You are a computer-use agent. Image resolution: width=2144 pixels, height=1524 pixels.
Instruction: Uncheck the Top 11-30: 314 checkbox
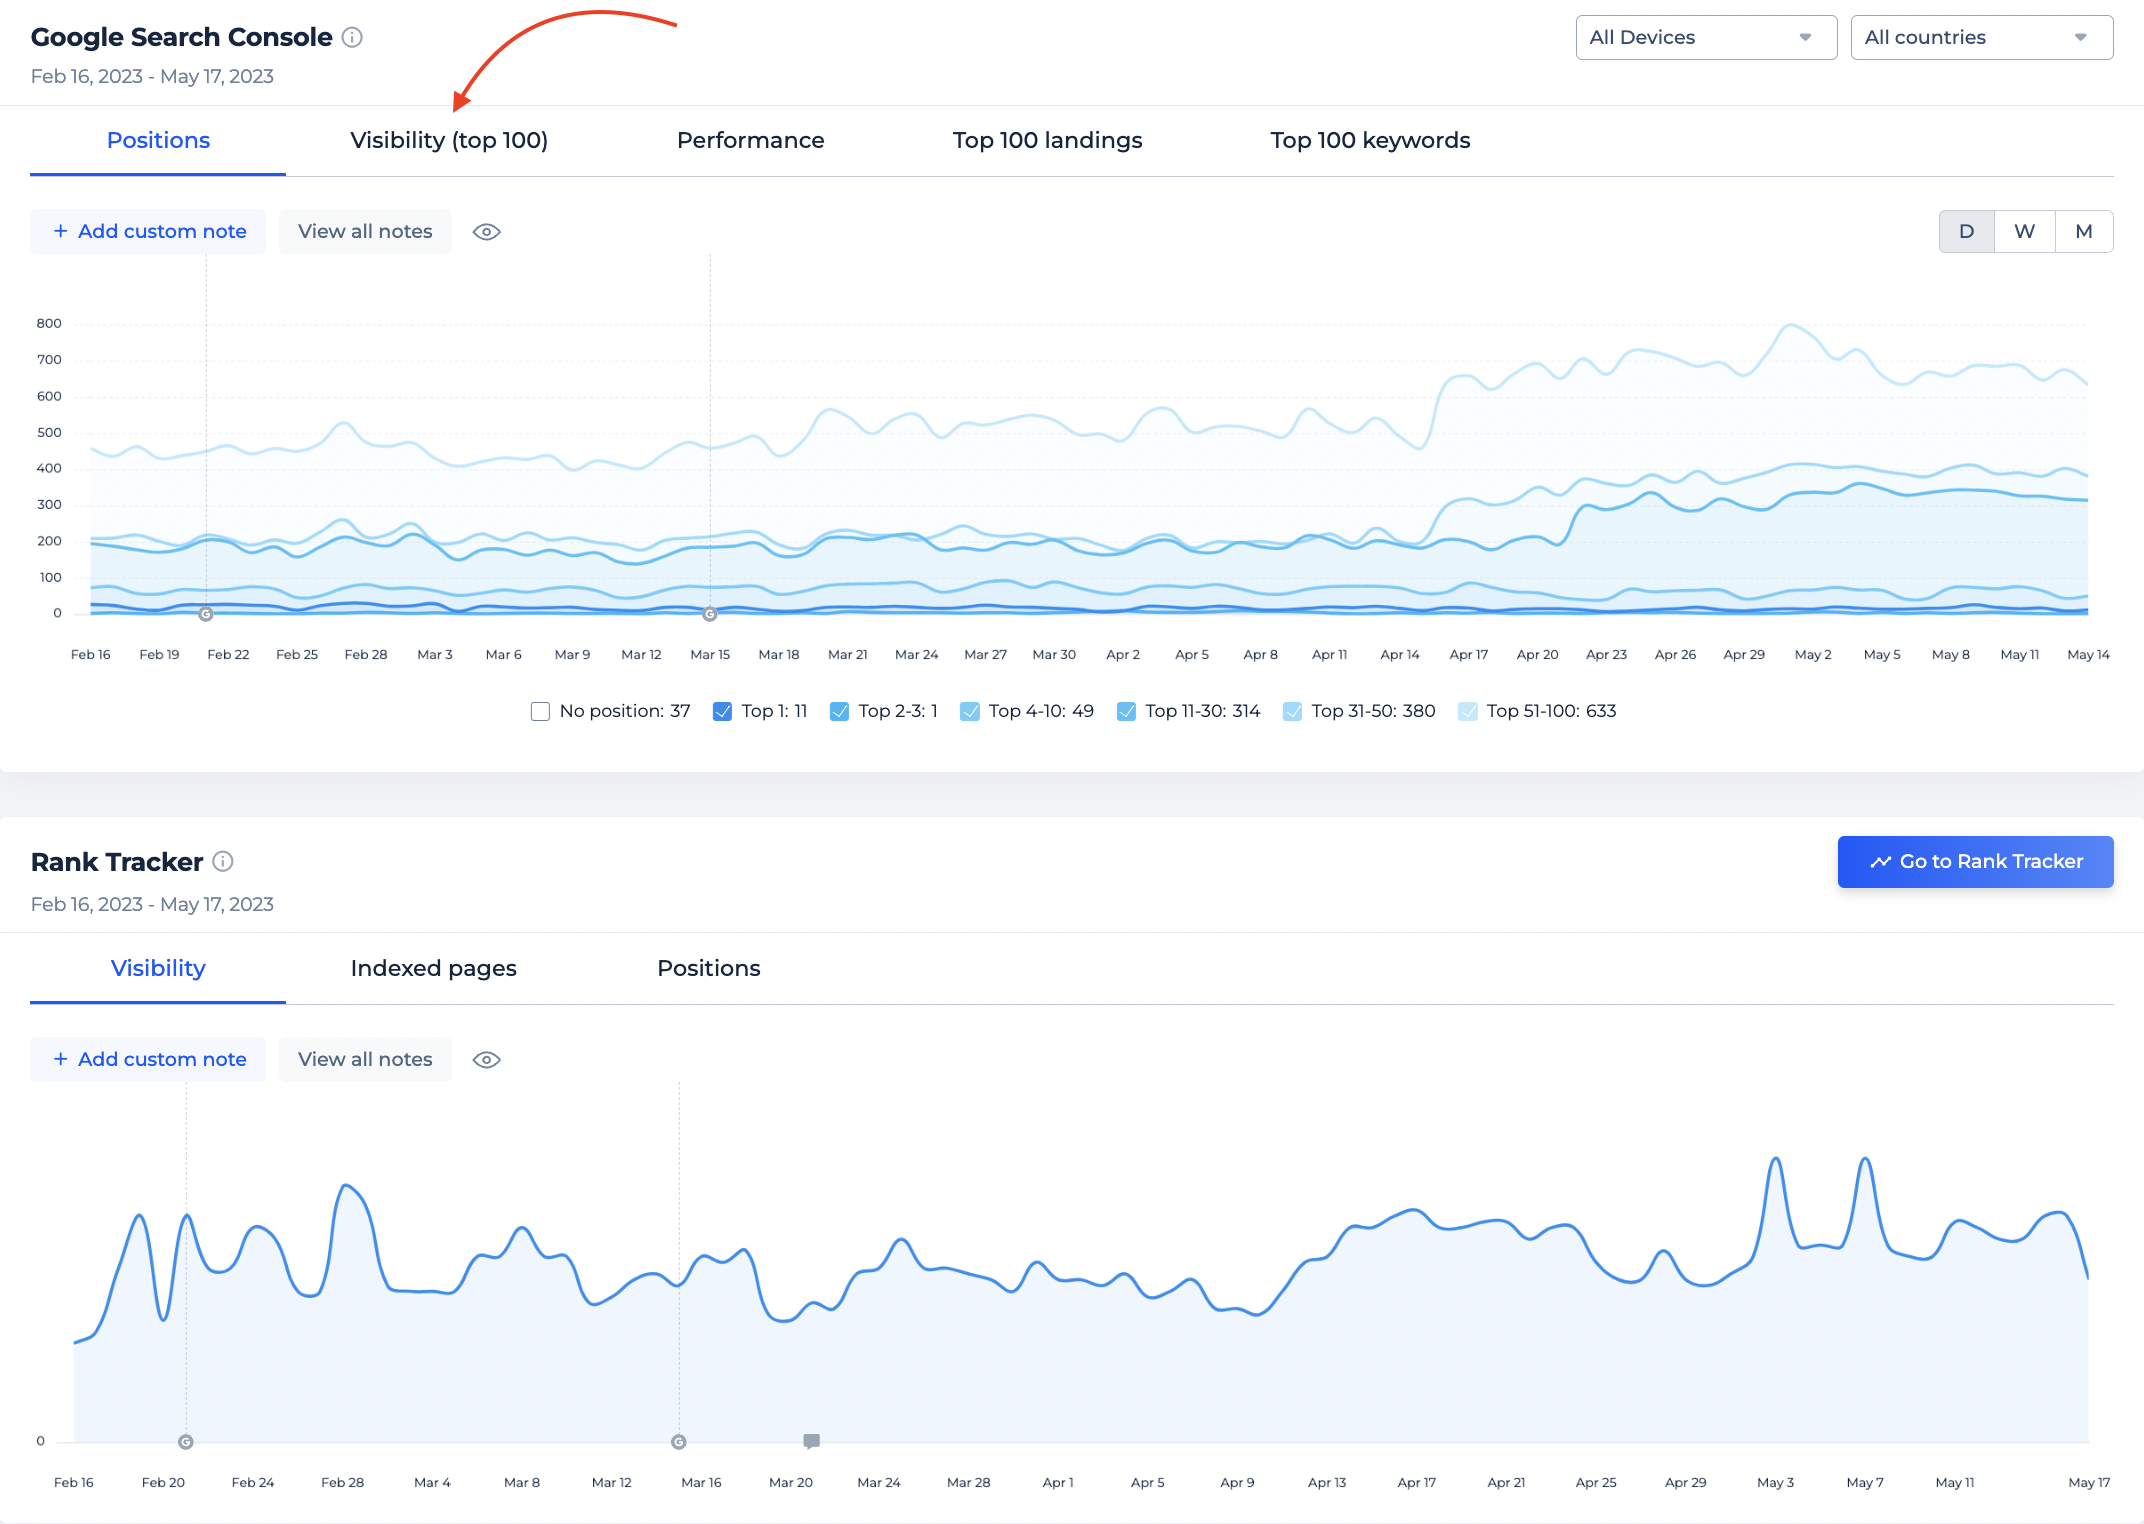(x=1126, y=711)
